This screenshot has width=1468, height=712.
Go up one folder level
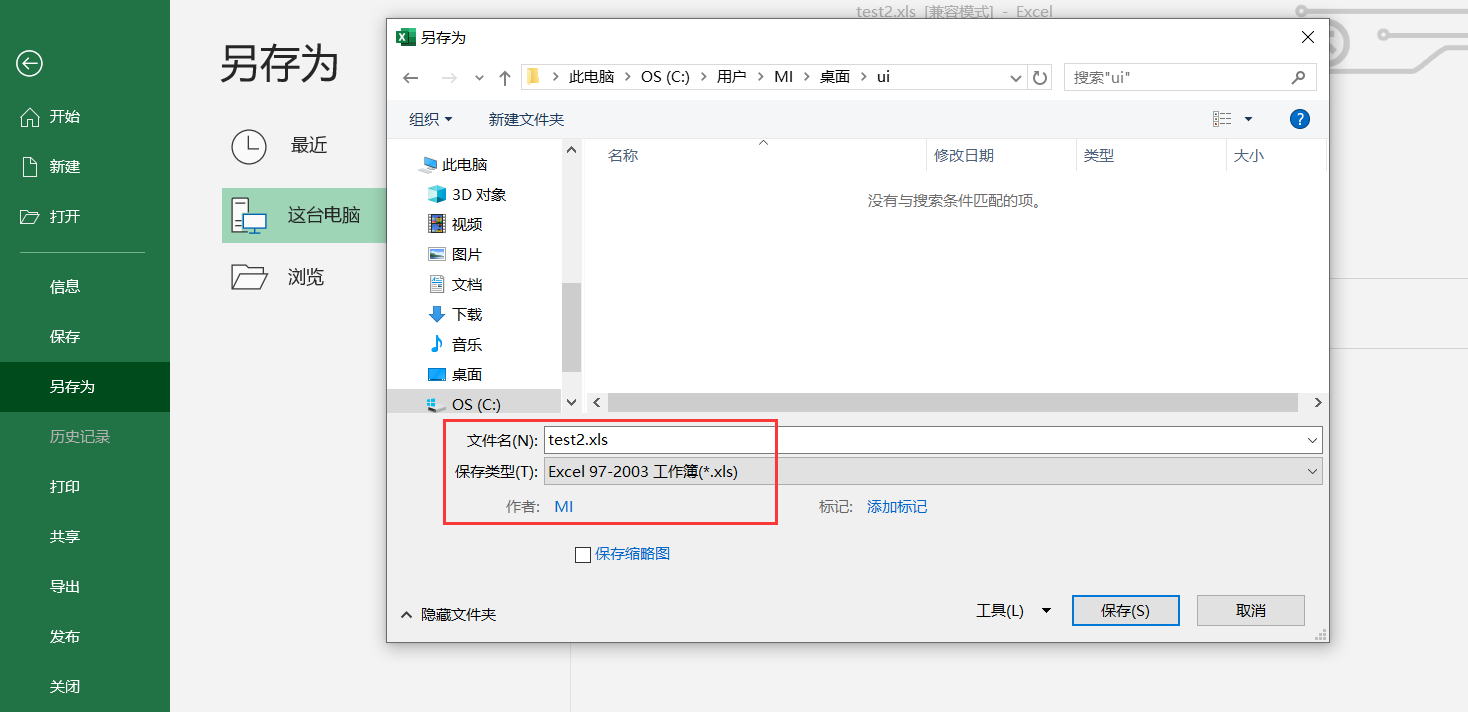point(505,77)
